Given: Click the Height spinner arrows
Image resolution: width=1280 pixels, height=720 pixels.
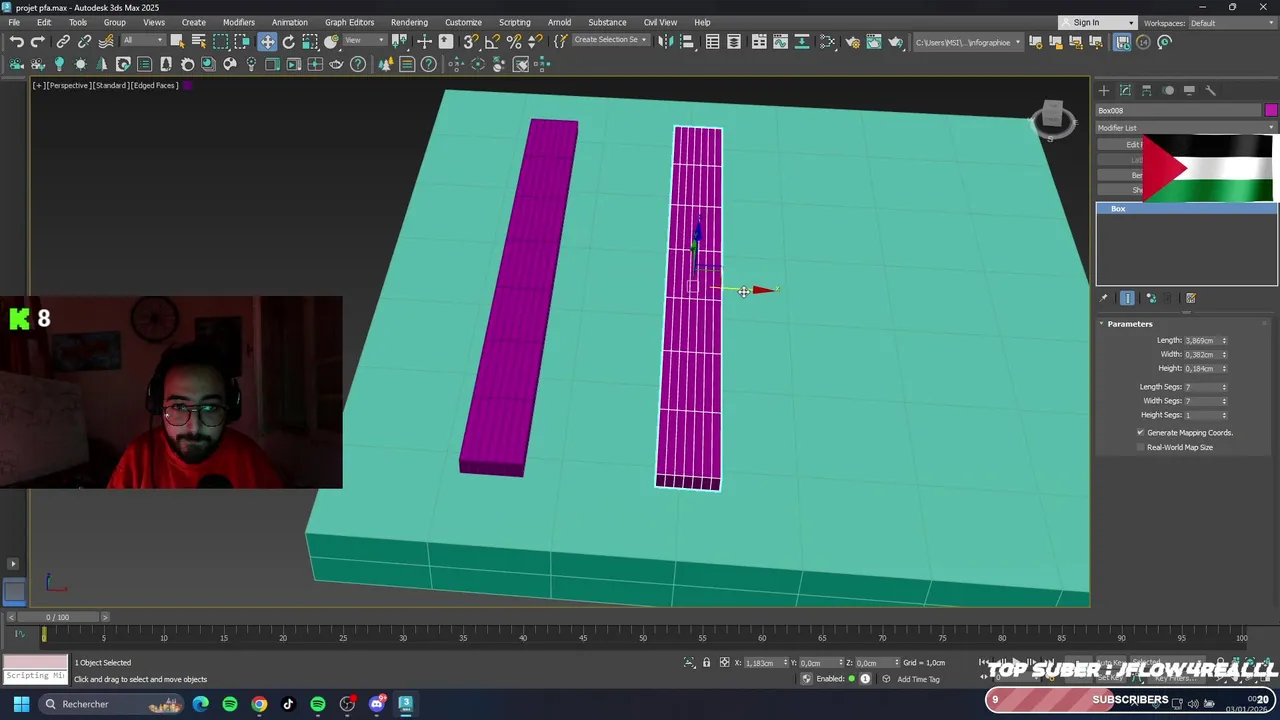Looking at the screenshot, I should 1224,369.
